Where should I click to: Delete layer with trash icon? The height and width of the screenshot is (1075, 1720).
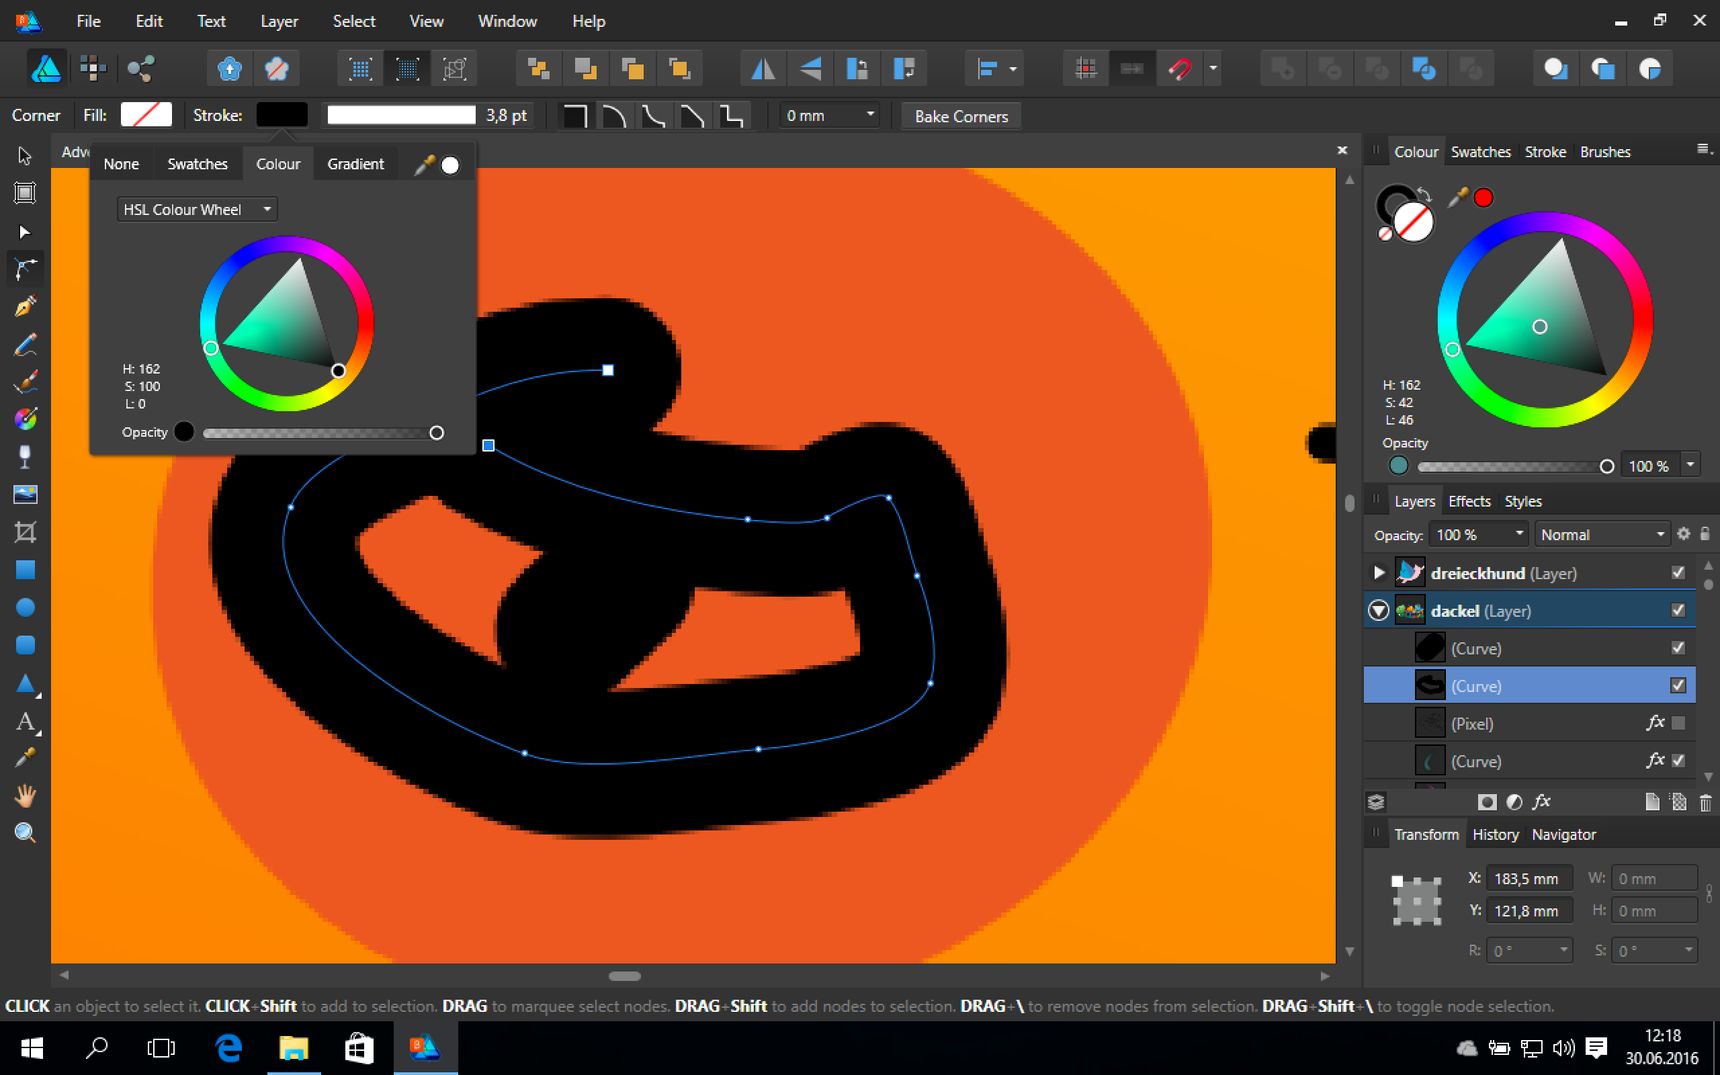click(1705, 802)
